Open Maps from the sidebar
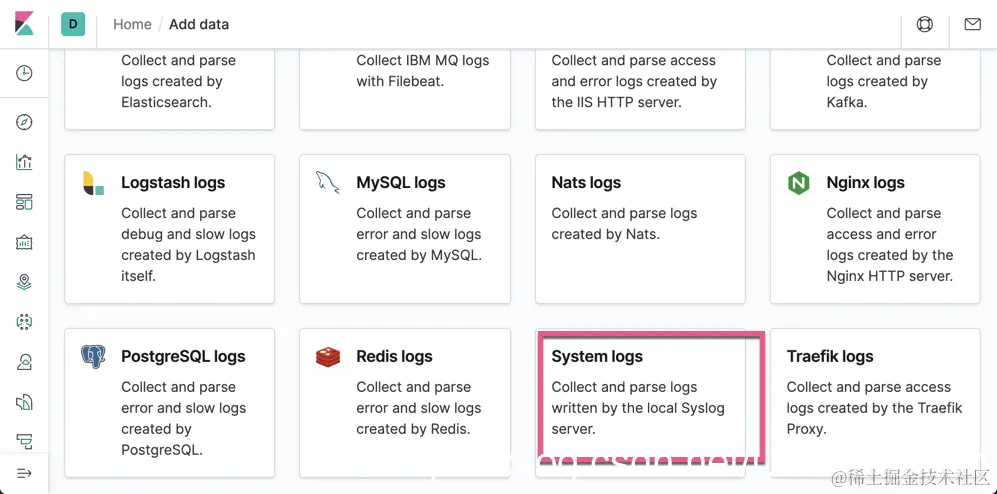Image resolution: width=997 pixels, height=494 pixels. [24, 282]
